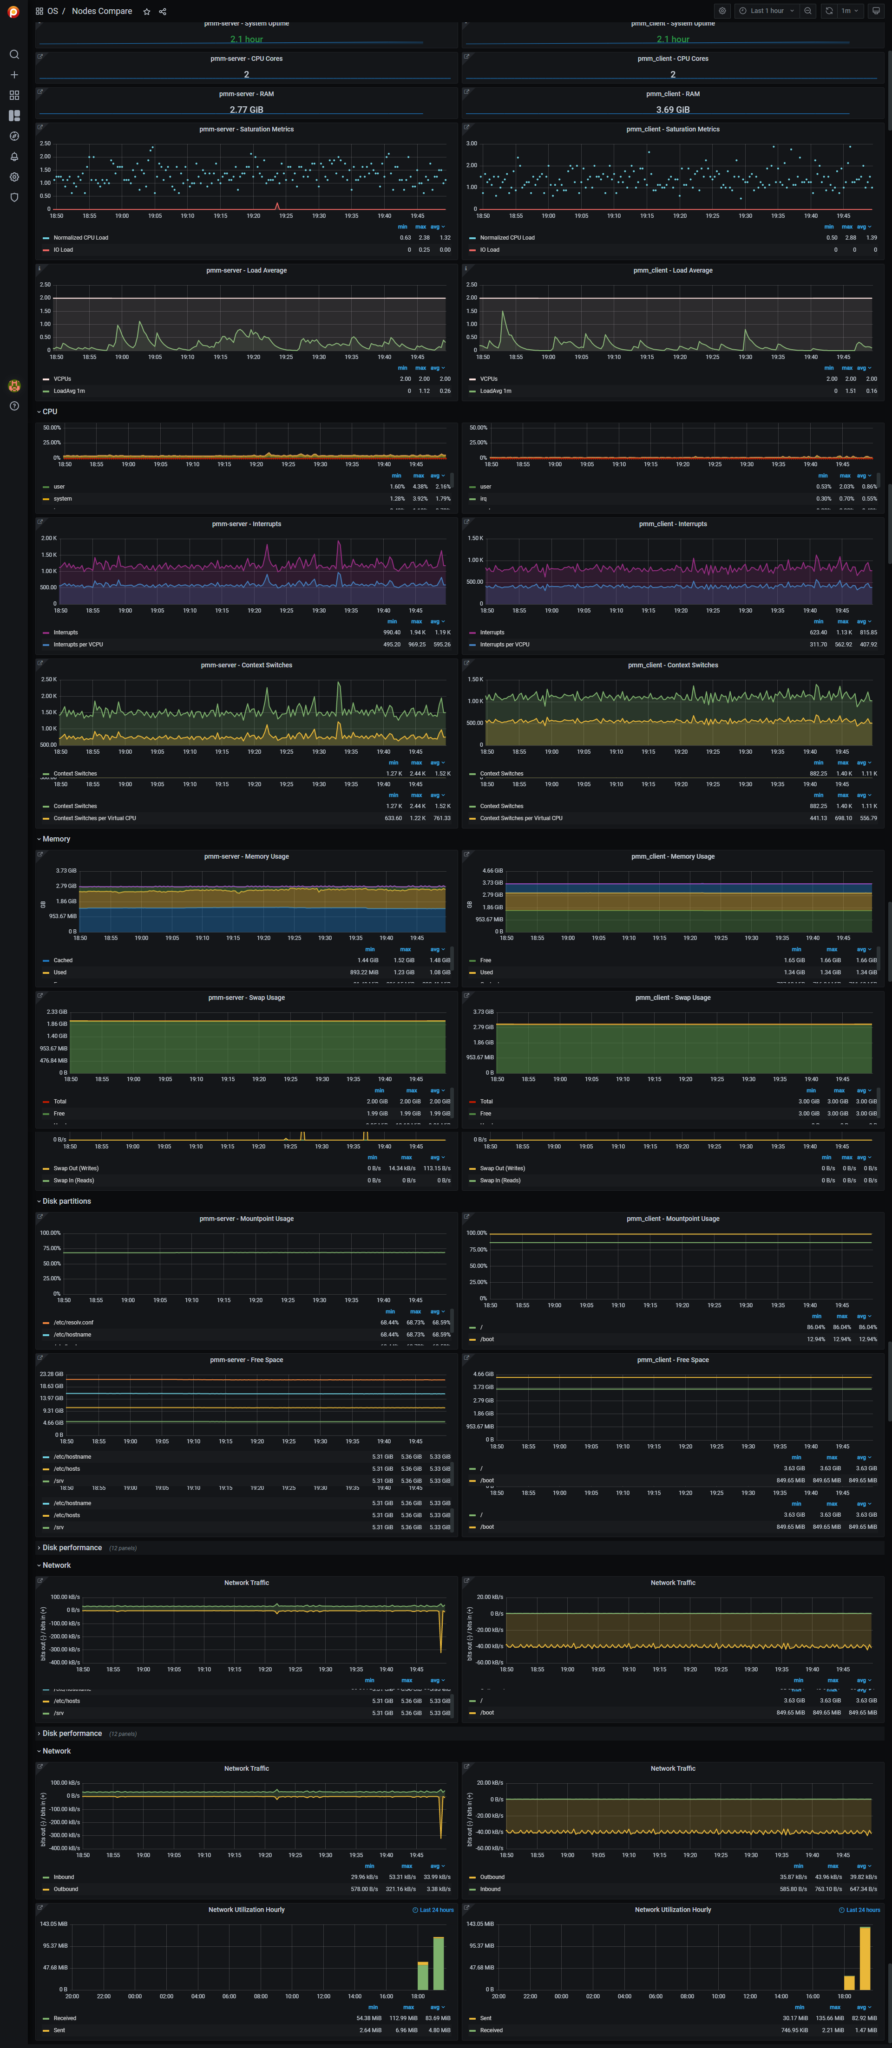Screen dimensions: 892x2048
Task: Collapse the Memory row
Action: click(x=54, y=839)
